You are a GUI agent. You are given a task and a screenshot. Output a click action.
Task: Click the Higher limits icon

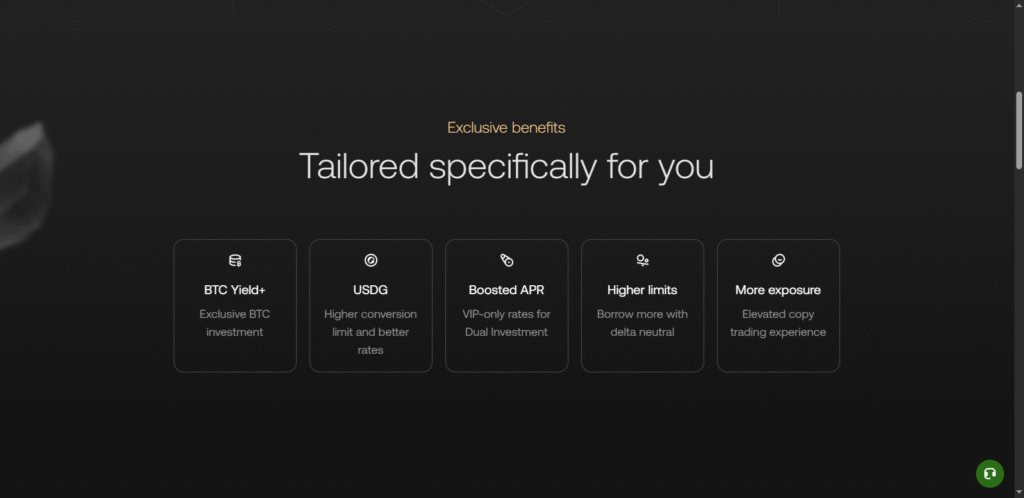pyautogui.click(x=643, y=261)
